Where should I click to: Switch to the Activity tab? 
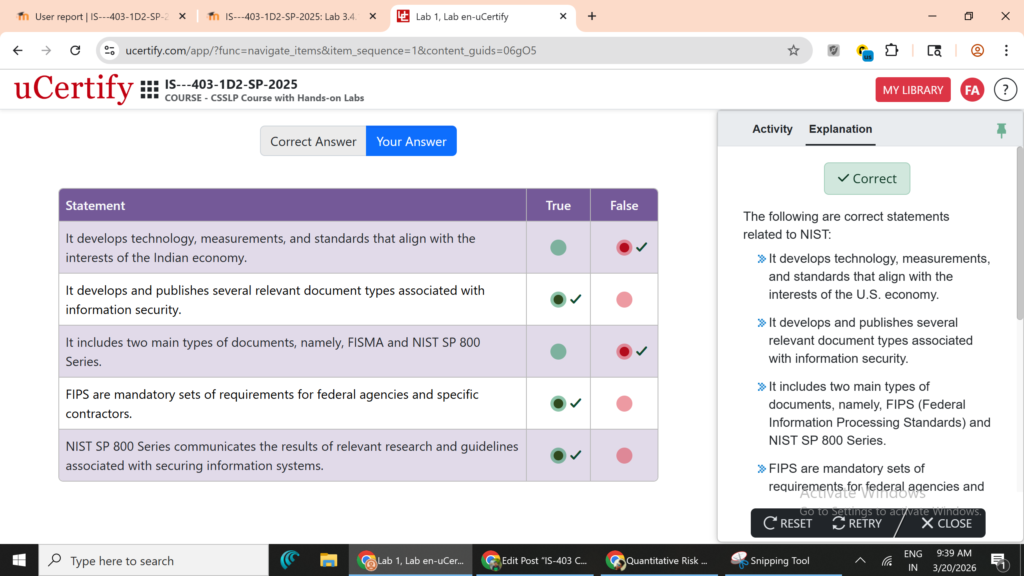[772, 129]
